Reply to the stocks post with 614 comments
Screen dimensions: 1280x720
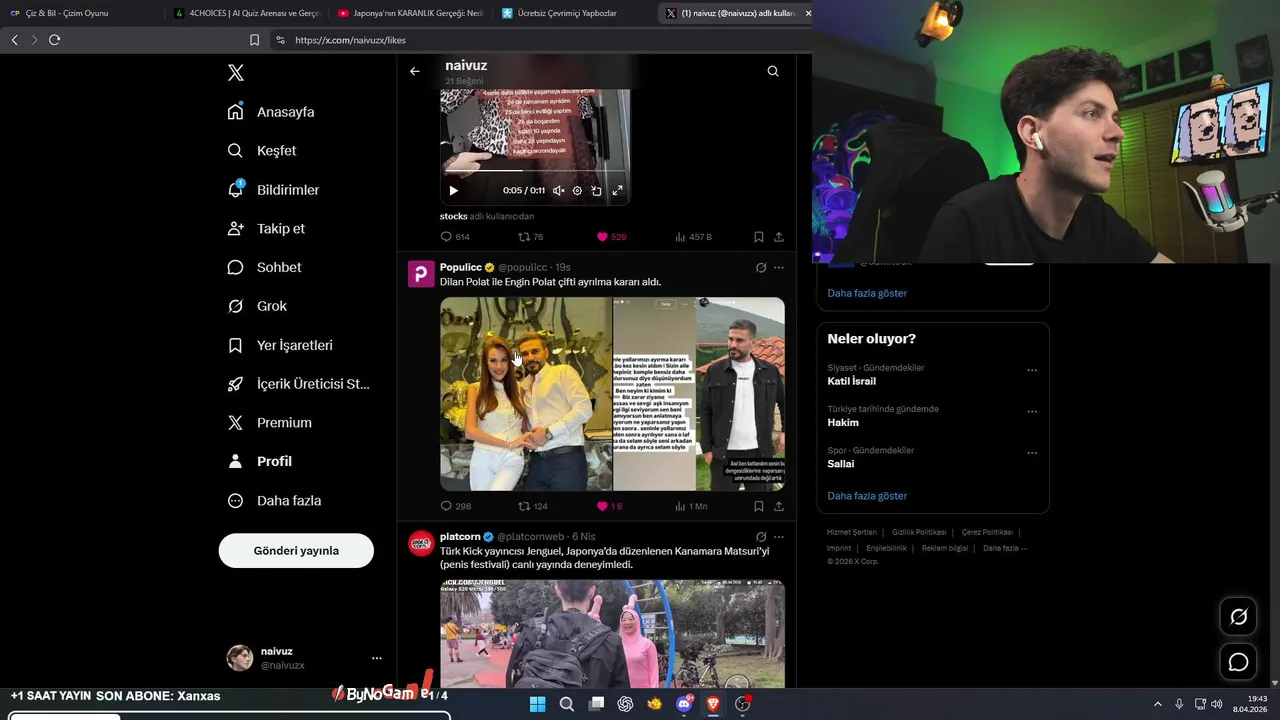click(x=455, y=237)
